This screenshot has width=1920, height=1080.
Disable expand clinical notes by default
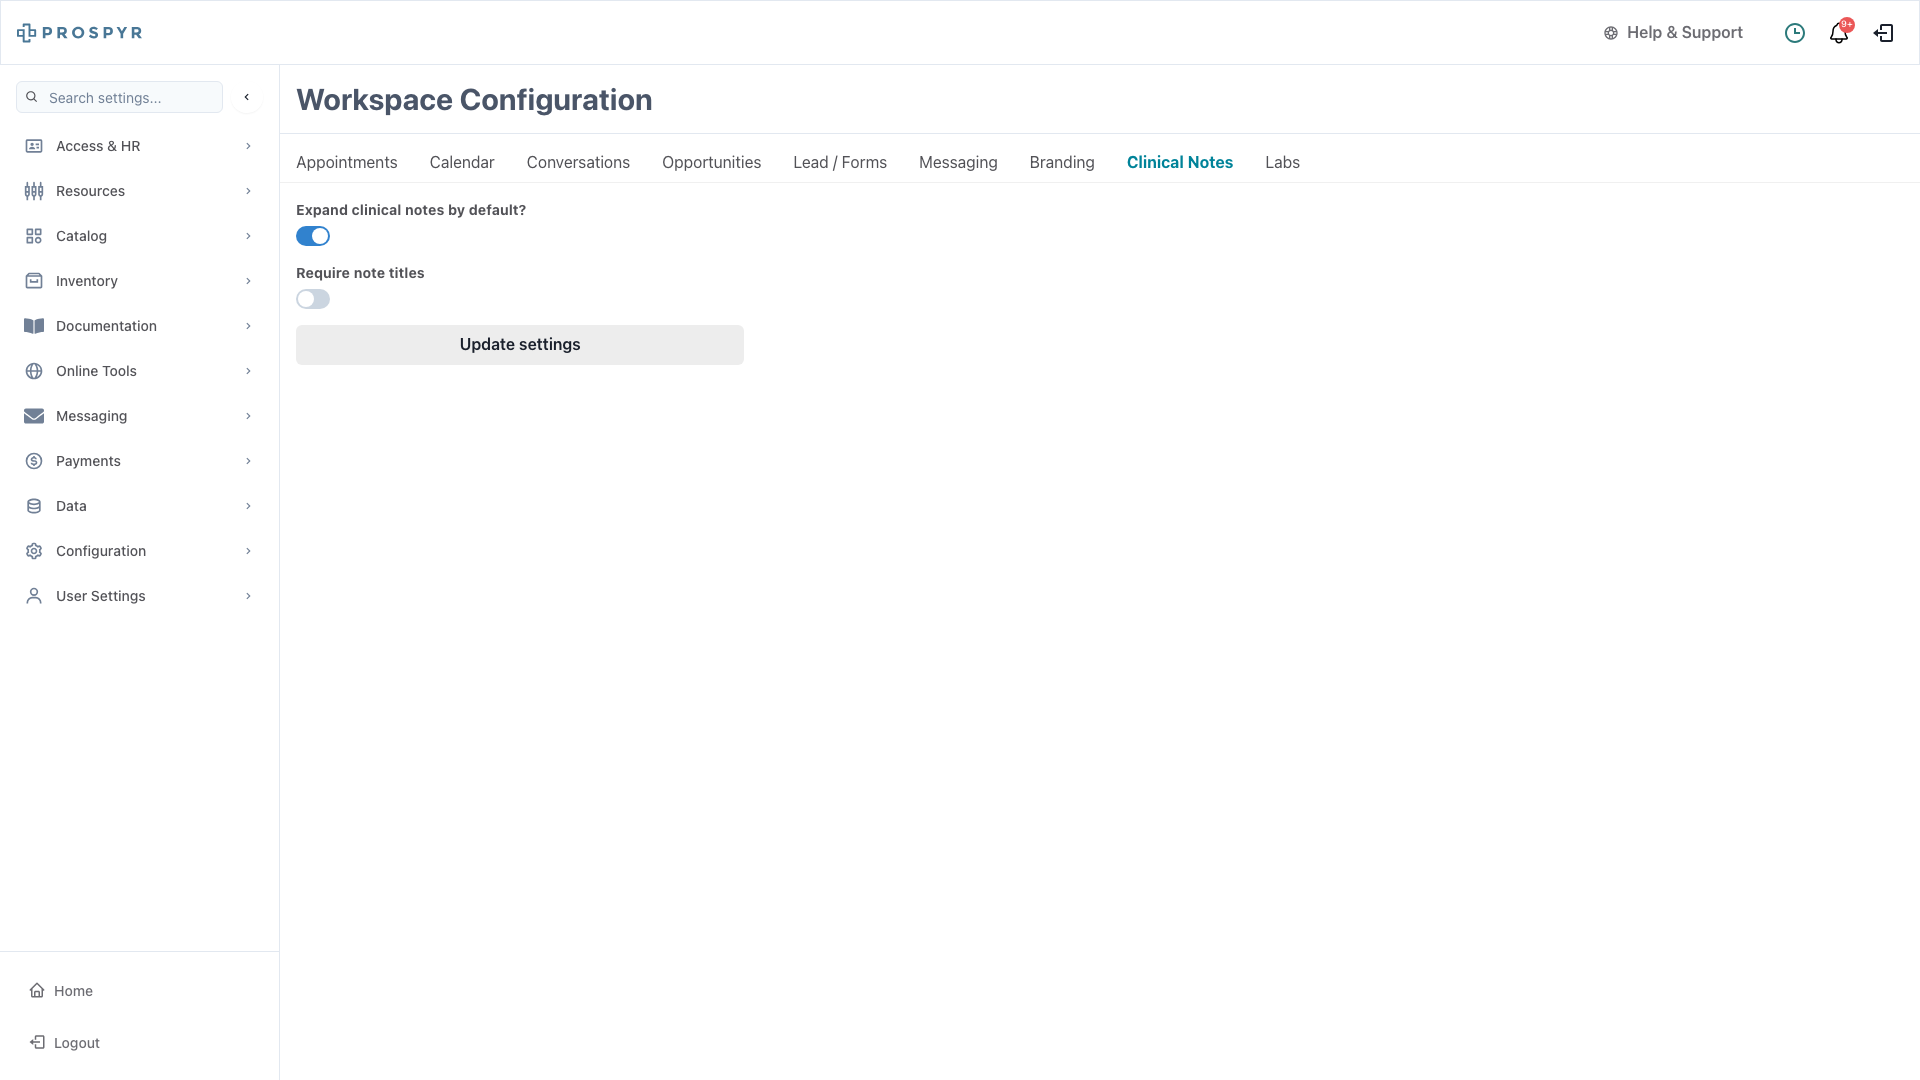(313, 236)
